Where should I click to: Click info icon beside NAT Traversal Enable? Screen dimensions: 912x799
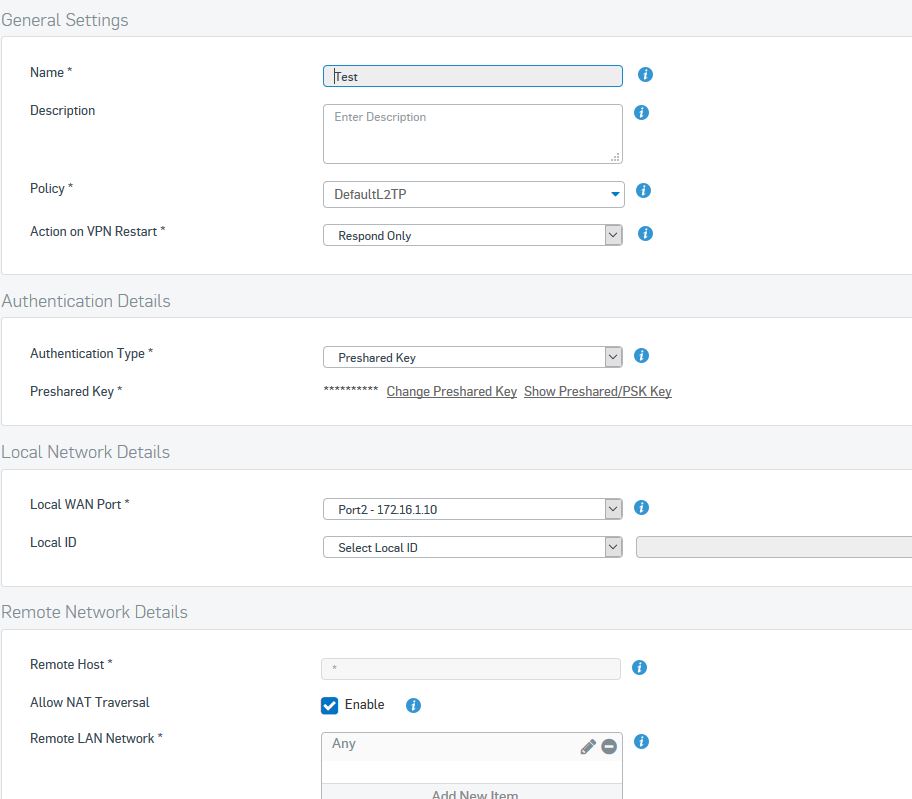(413, 705)
